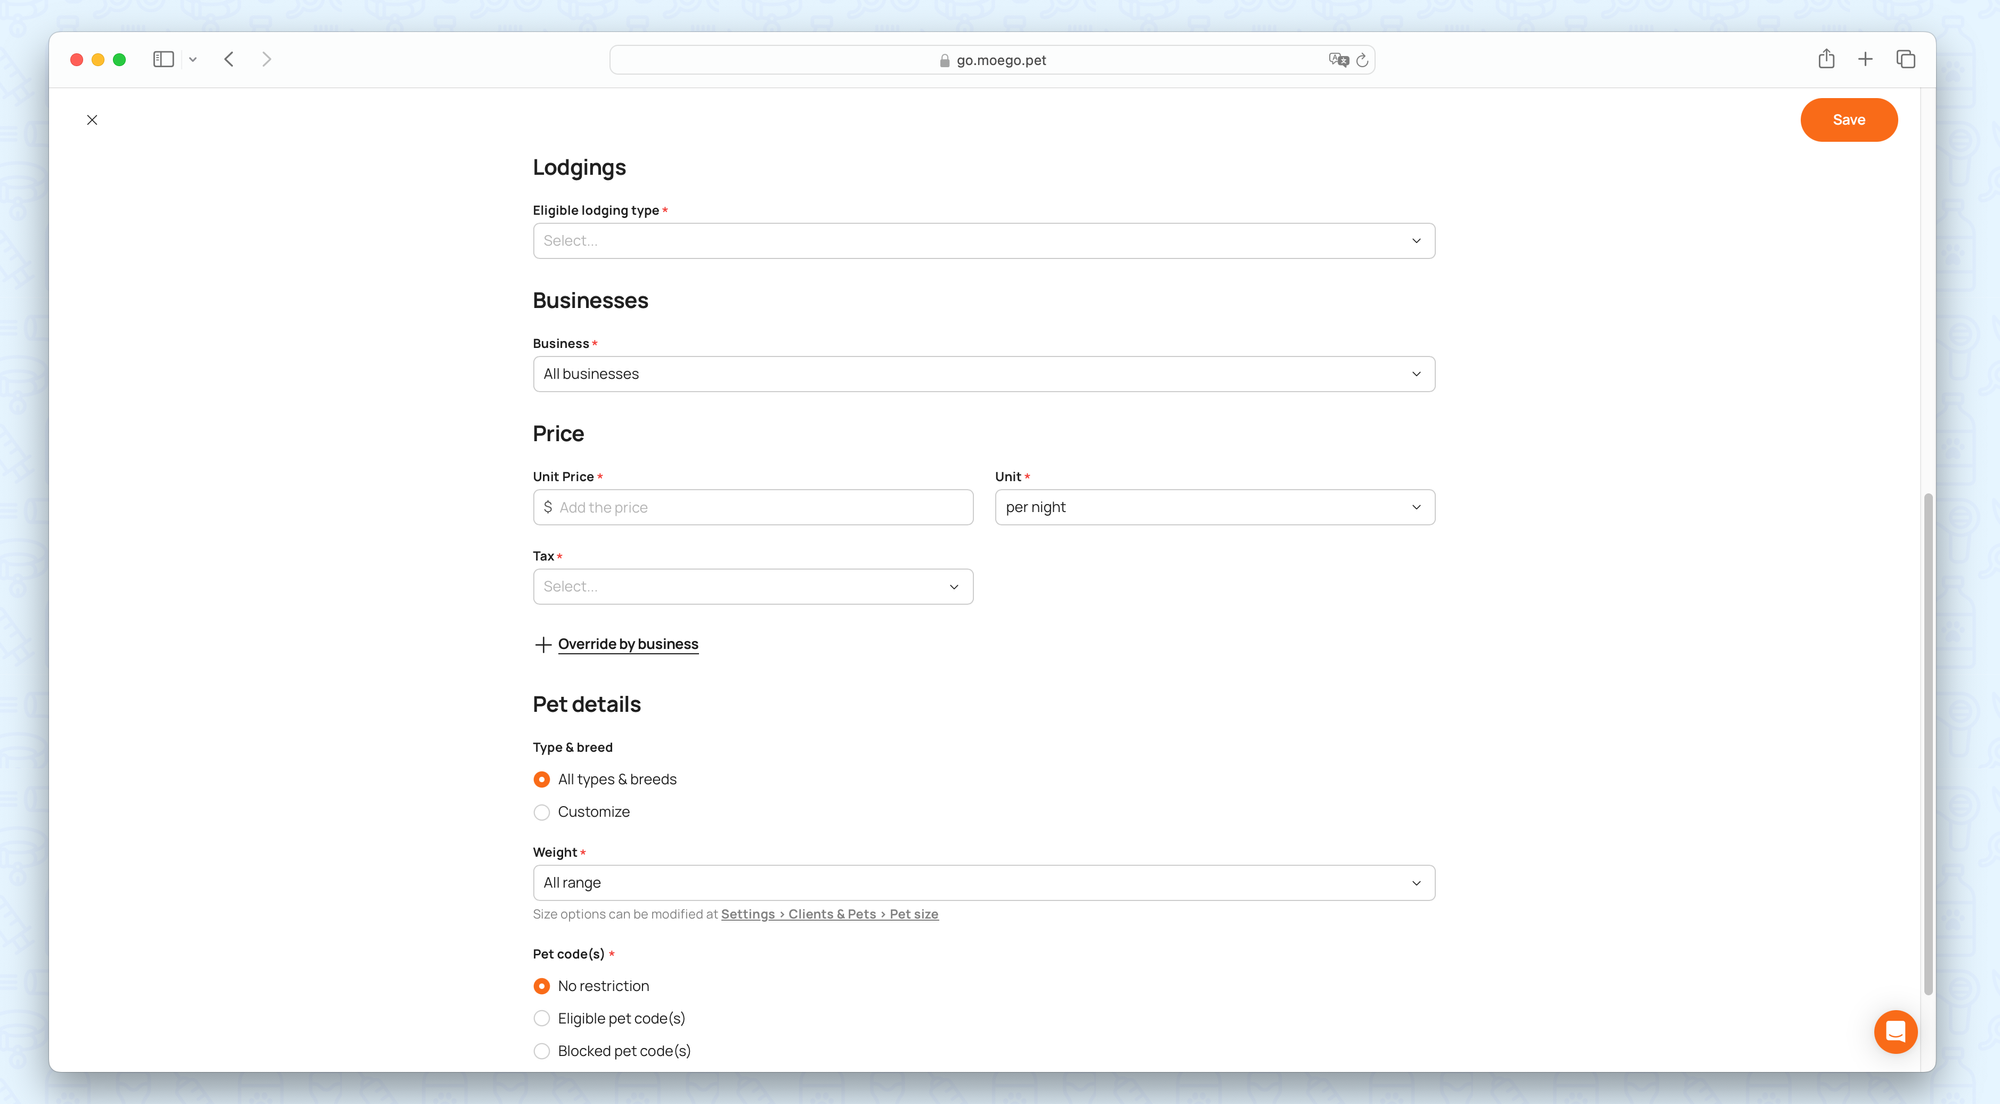
Task: Open the Eligible lodging type dropdown
Action: coord(983,241)
